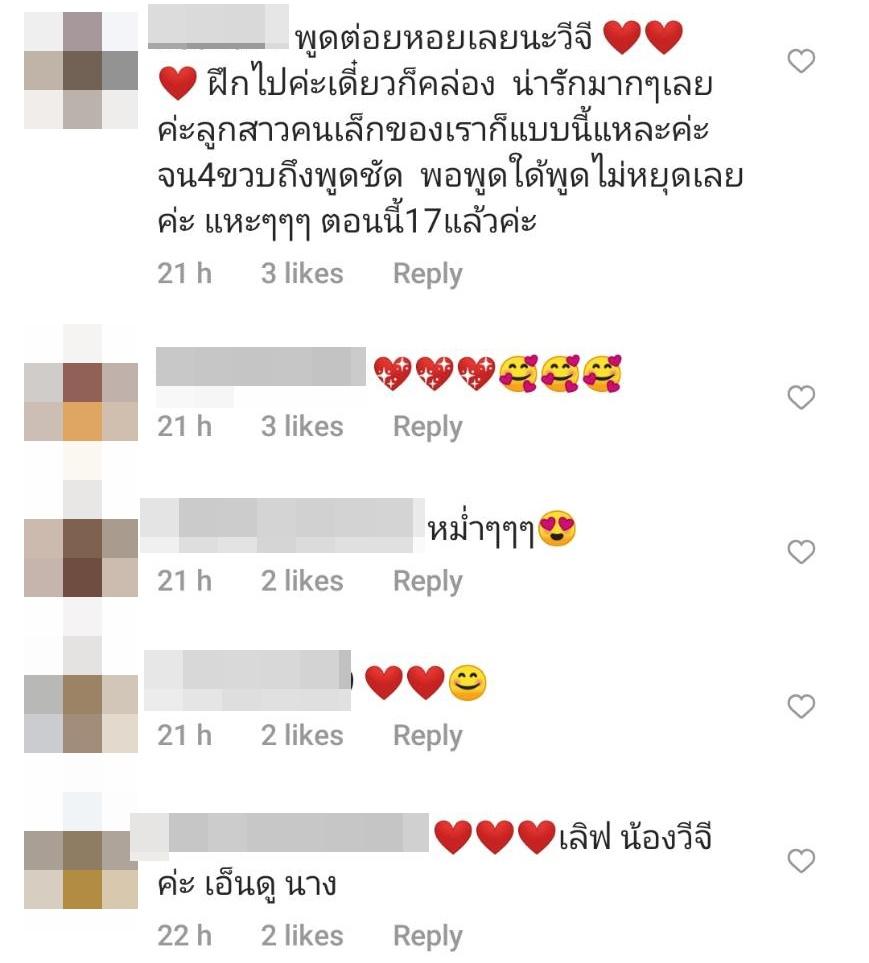Like the เลิฟ น้องวีจี comment
This screenshot has height=963, width=869.
click(801, 860)
